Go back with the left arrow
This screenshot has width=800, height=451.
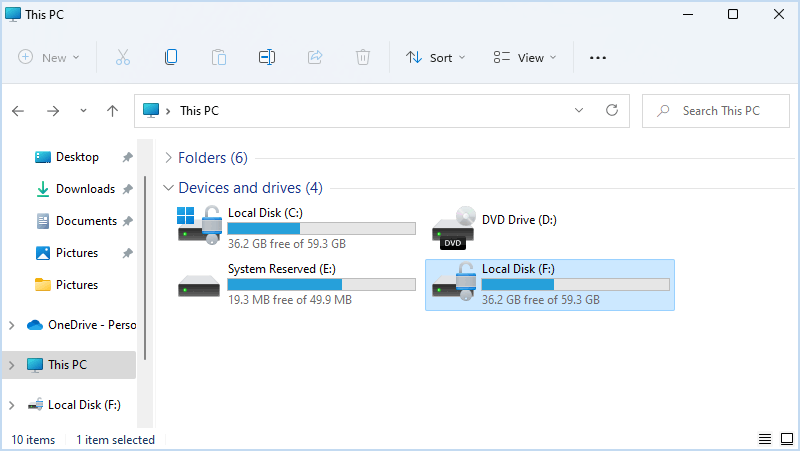[18, 111]
